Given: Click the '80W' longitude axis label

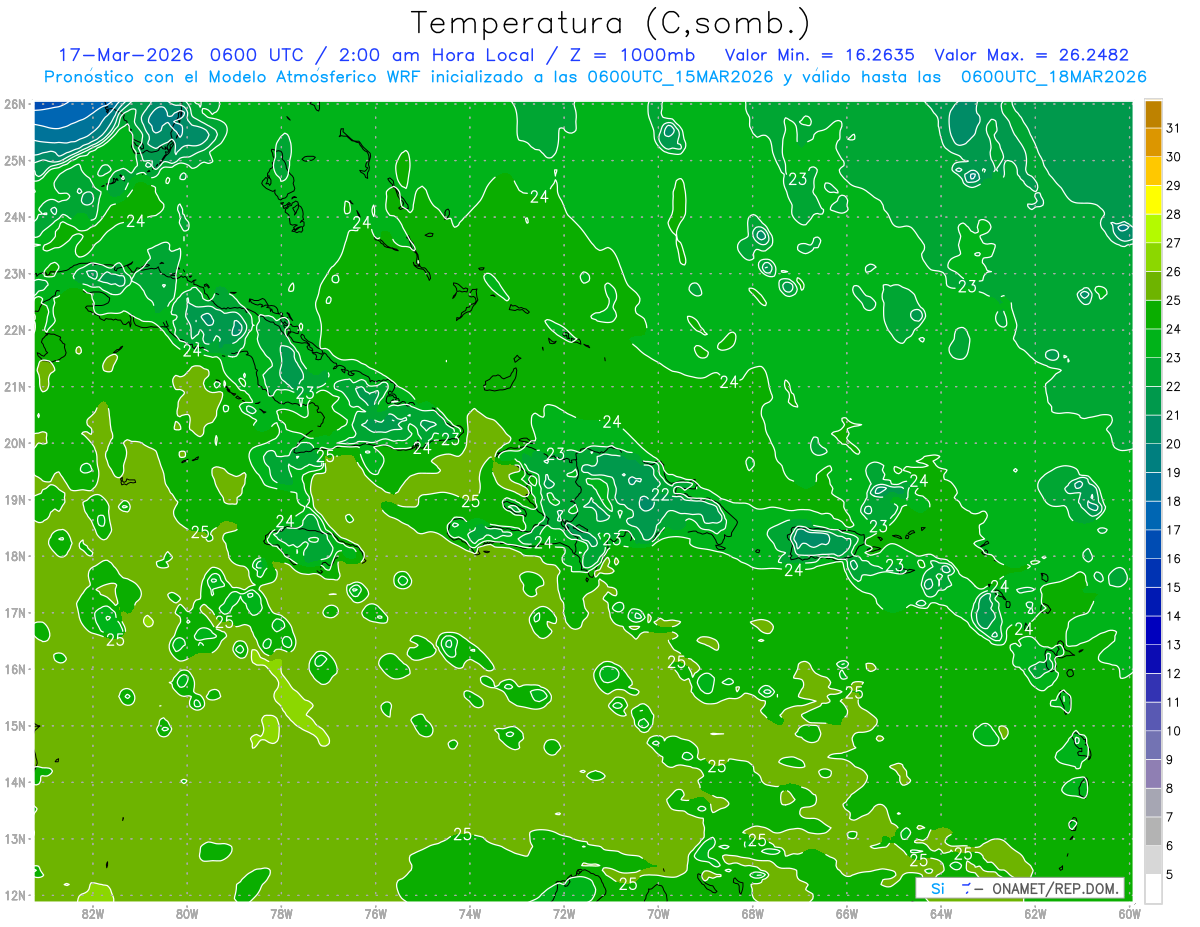Looking at the screenshot, I should [187, 913].
